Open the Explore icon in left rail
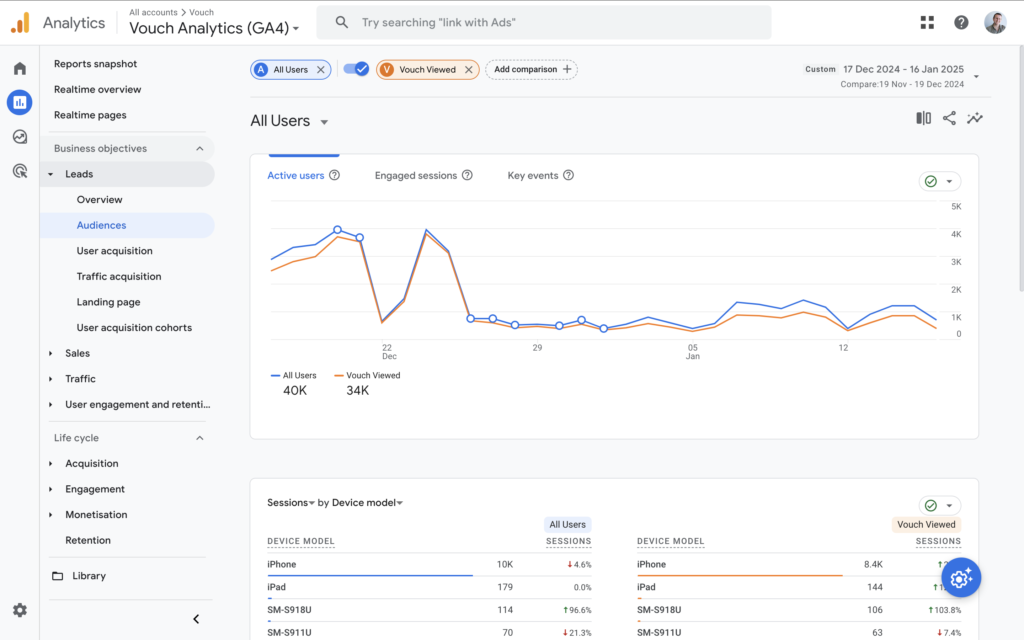Viewport: 1024px width, 640px height. coord(20,136)
